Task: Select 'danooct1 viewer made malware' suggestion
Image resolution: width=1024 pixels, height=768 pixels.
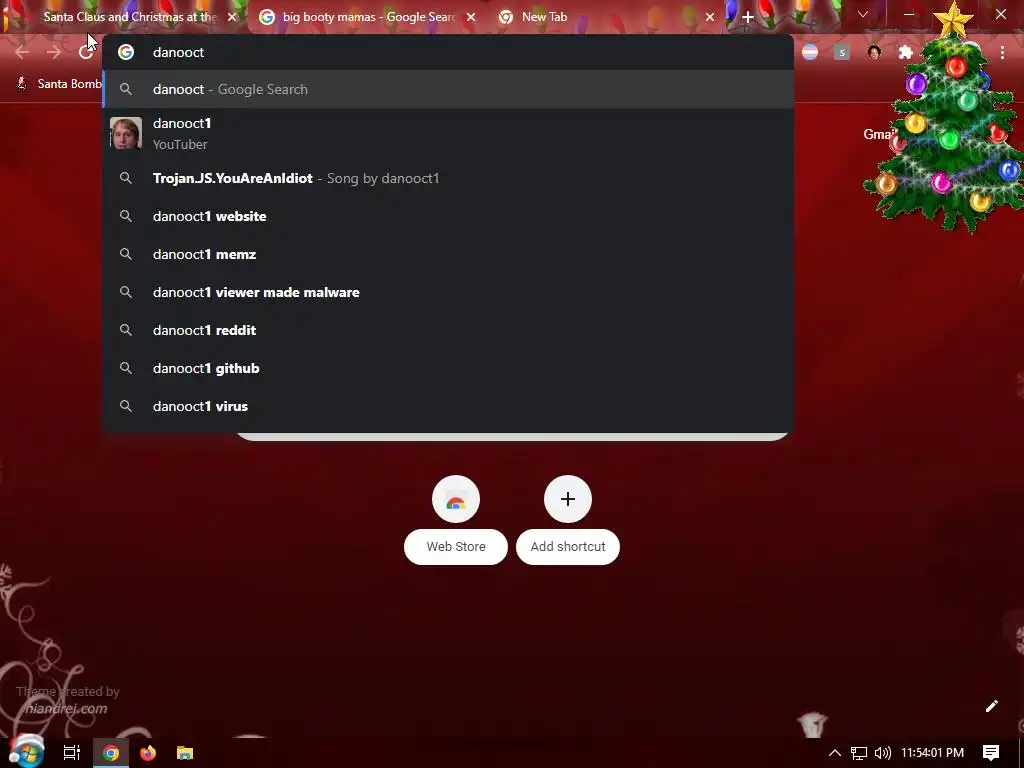Action: point(448,292)
